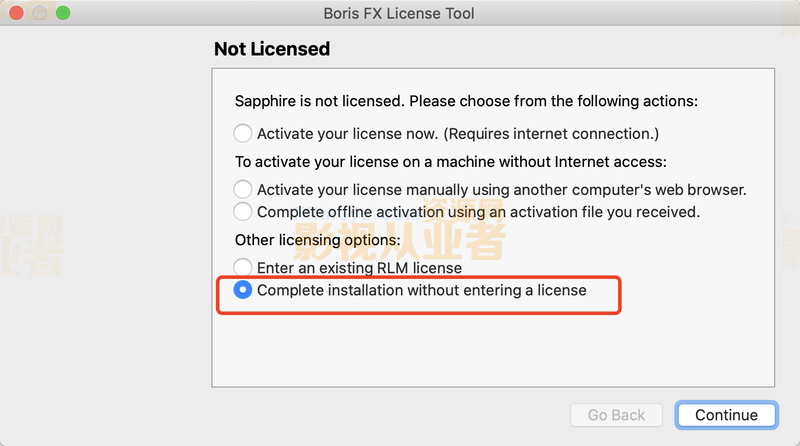Close the Boris FX License Tool window

click(x=16, y=13)
